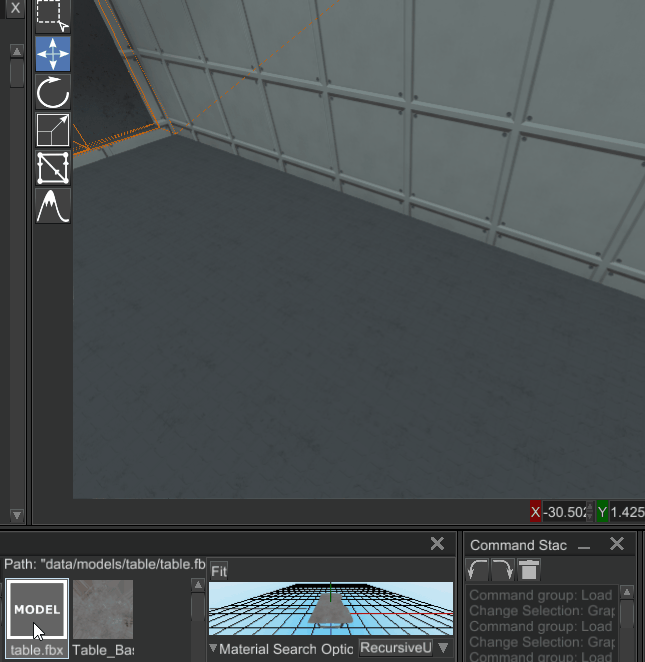This screenshot has width=645, height=662.
Task: Close the left side panel with X
Action: click(15, 8)
